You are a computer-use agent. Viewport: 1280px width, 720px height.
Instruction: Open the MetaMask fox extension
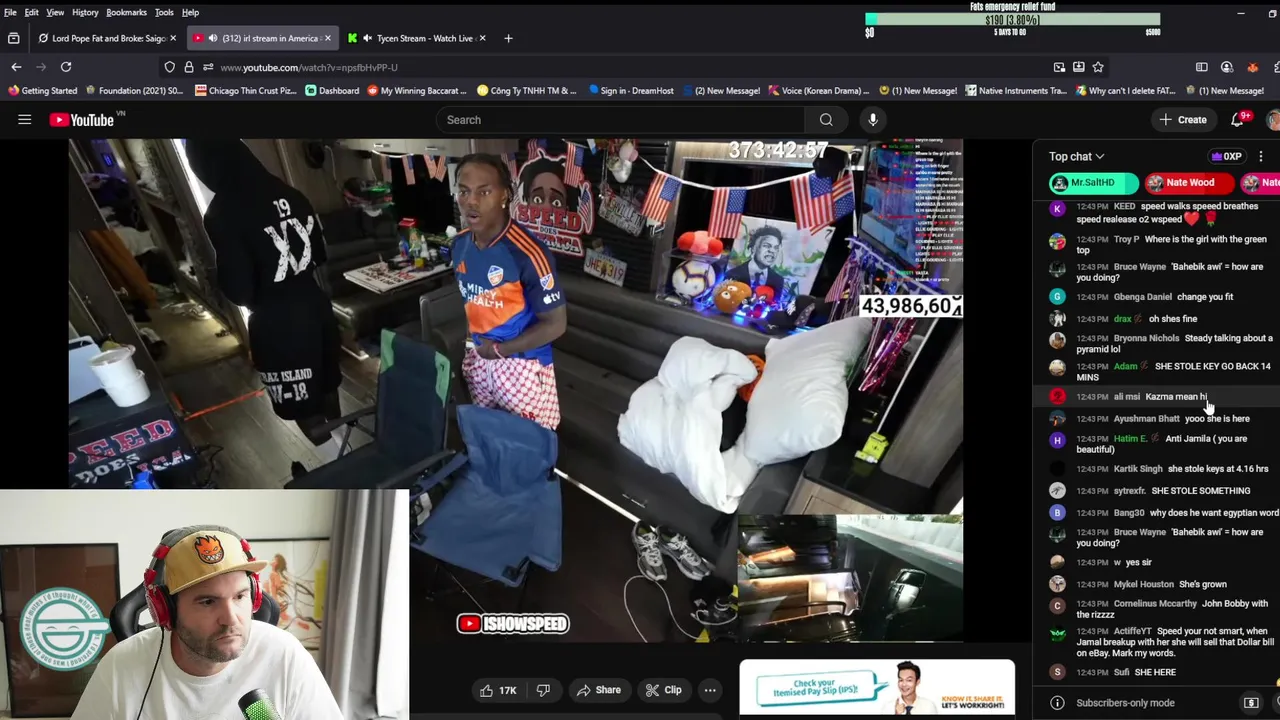(1252, 67)
